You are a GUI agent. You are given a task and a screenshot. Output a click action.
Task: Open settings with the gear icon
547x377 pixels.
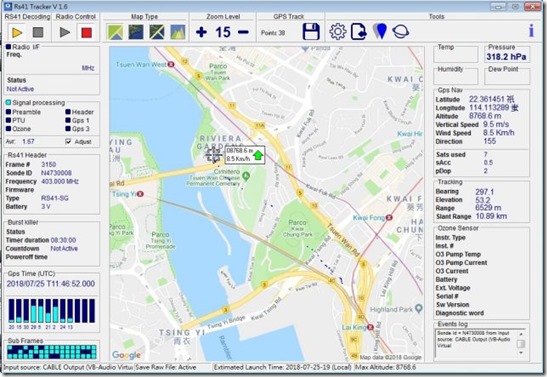pyautogui.click(x=338, y=32)
